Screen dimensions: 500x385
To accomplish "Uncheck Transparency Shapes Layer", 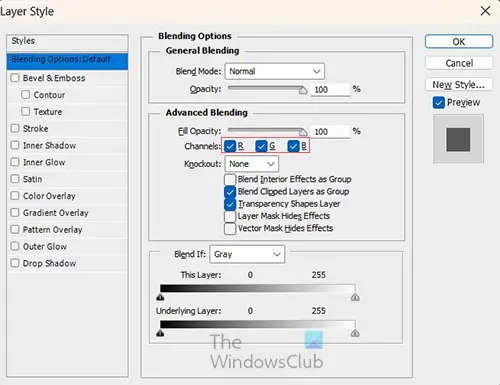I will pyautogui.click(x=230, y=204).
